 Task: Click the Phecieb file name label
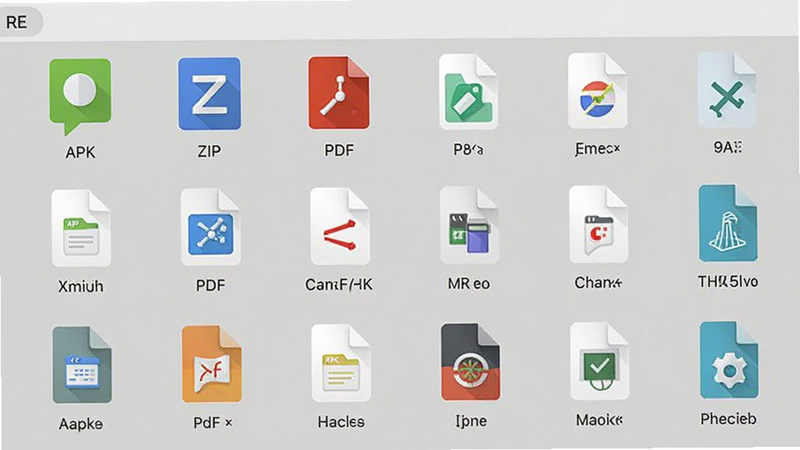728,419
